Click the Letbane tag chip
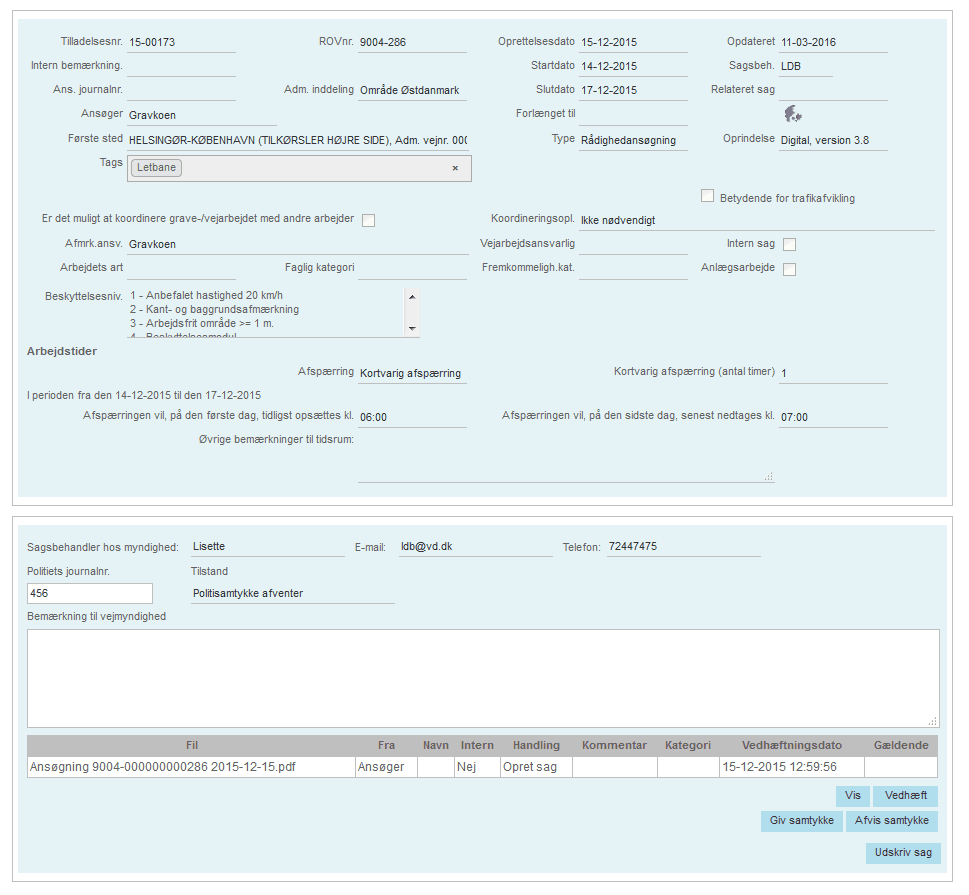 click(156, 168)
